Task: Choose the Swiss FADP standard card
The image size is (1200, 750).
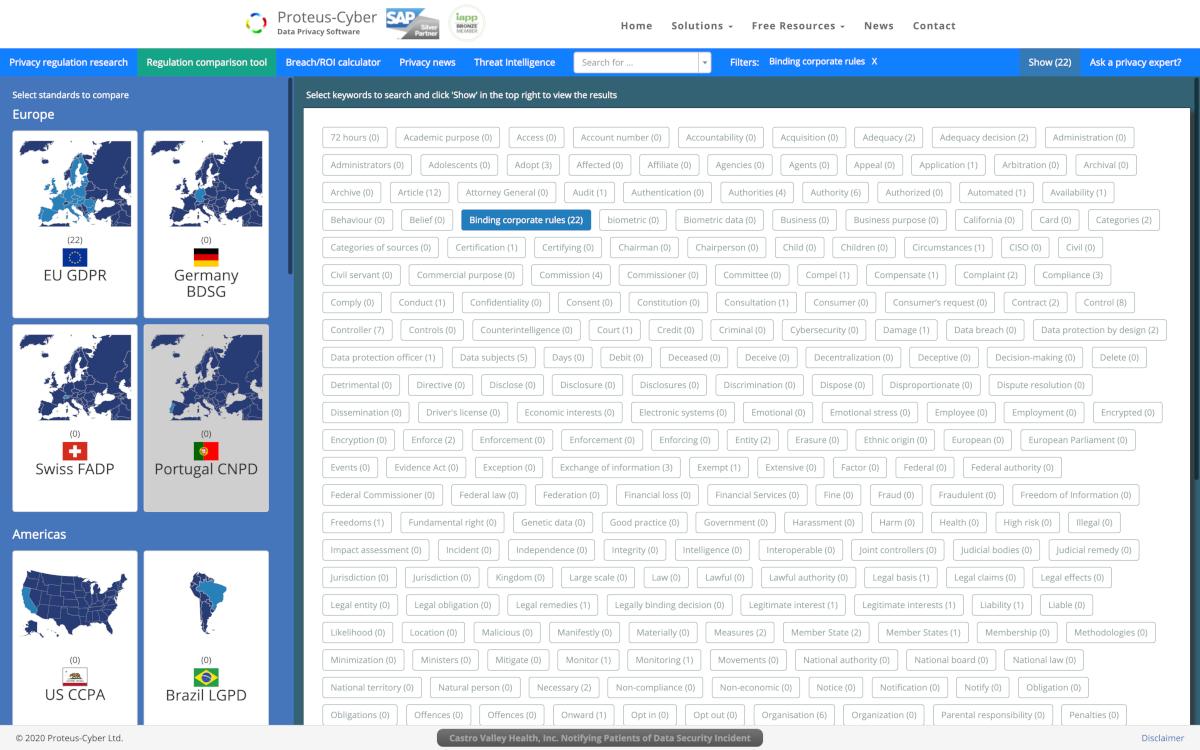Action: 75,417
